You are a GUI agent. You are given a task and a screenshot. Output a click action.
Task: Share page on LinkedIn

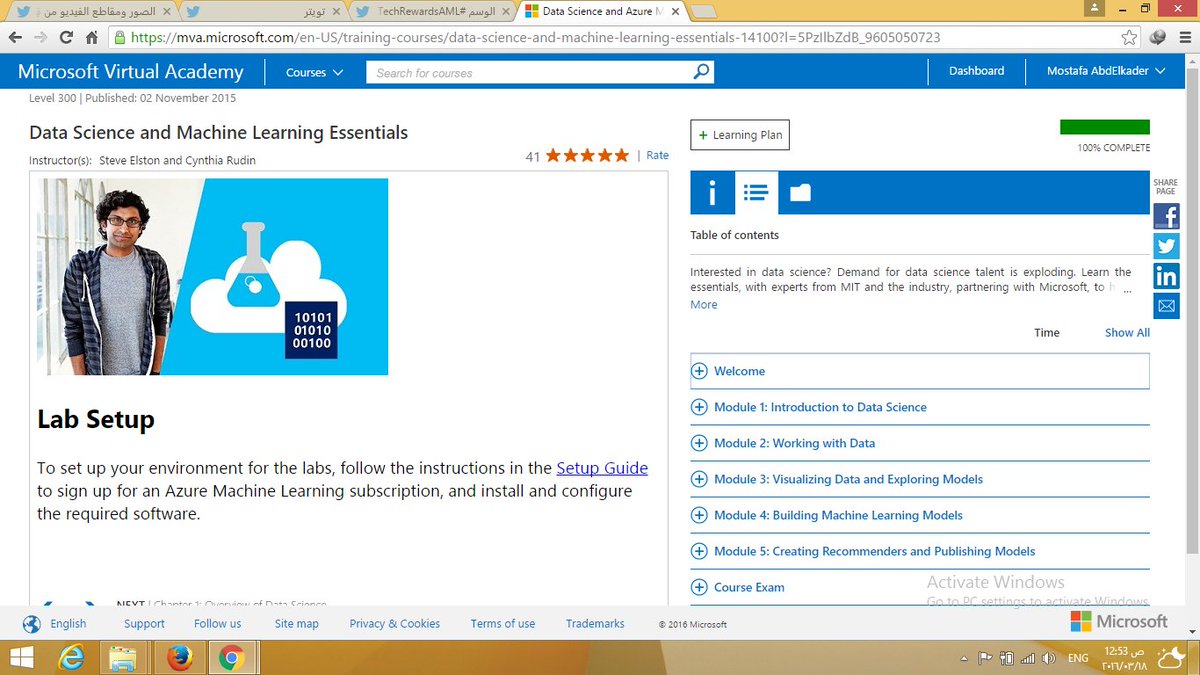tap(1166, 276)
